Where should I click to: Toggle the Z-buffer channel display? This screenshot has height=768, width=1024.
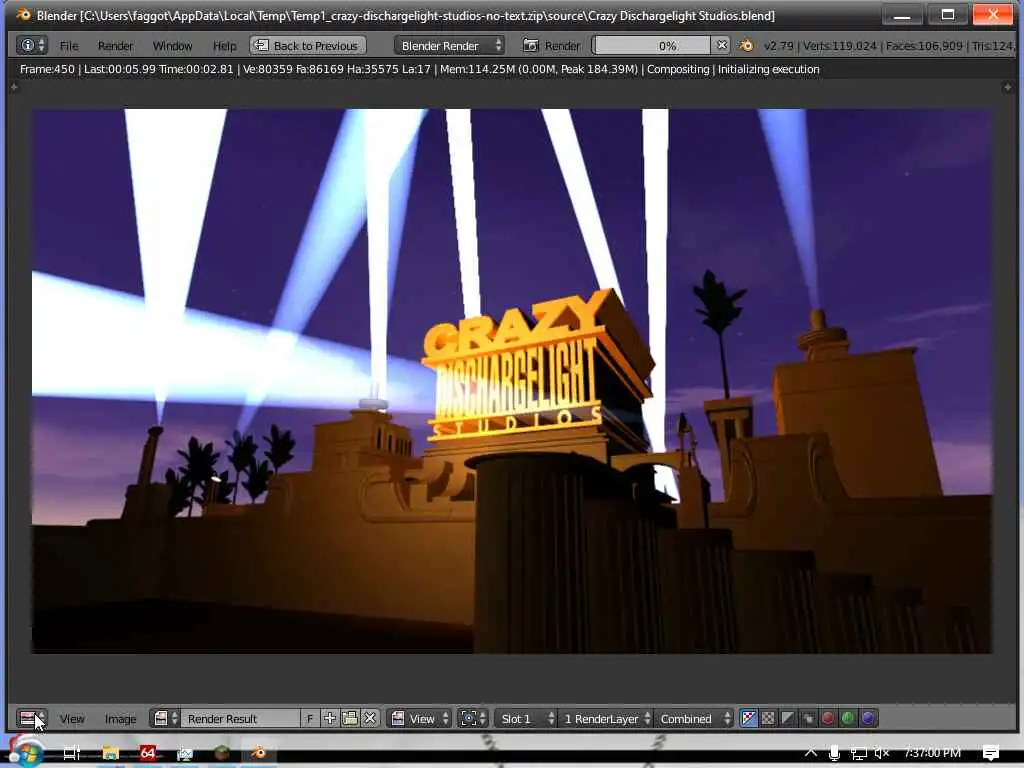(808, 718)
